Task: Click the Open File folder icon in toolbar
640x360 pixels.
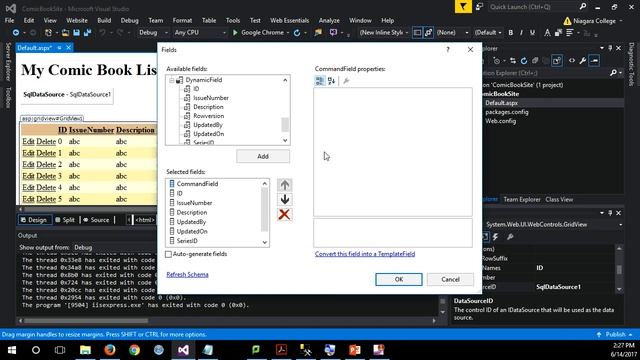Action: [65, 33]
